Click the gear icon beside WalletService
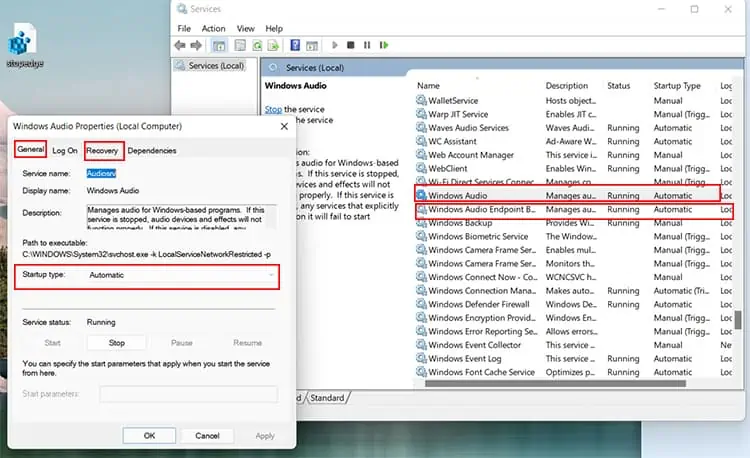Viewport: 750px width, 458px height. pyautogui.click(x=421, y=100)
